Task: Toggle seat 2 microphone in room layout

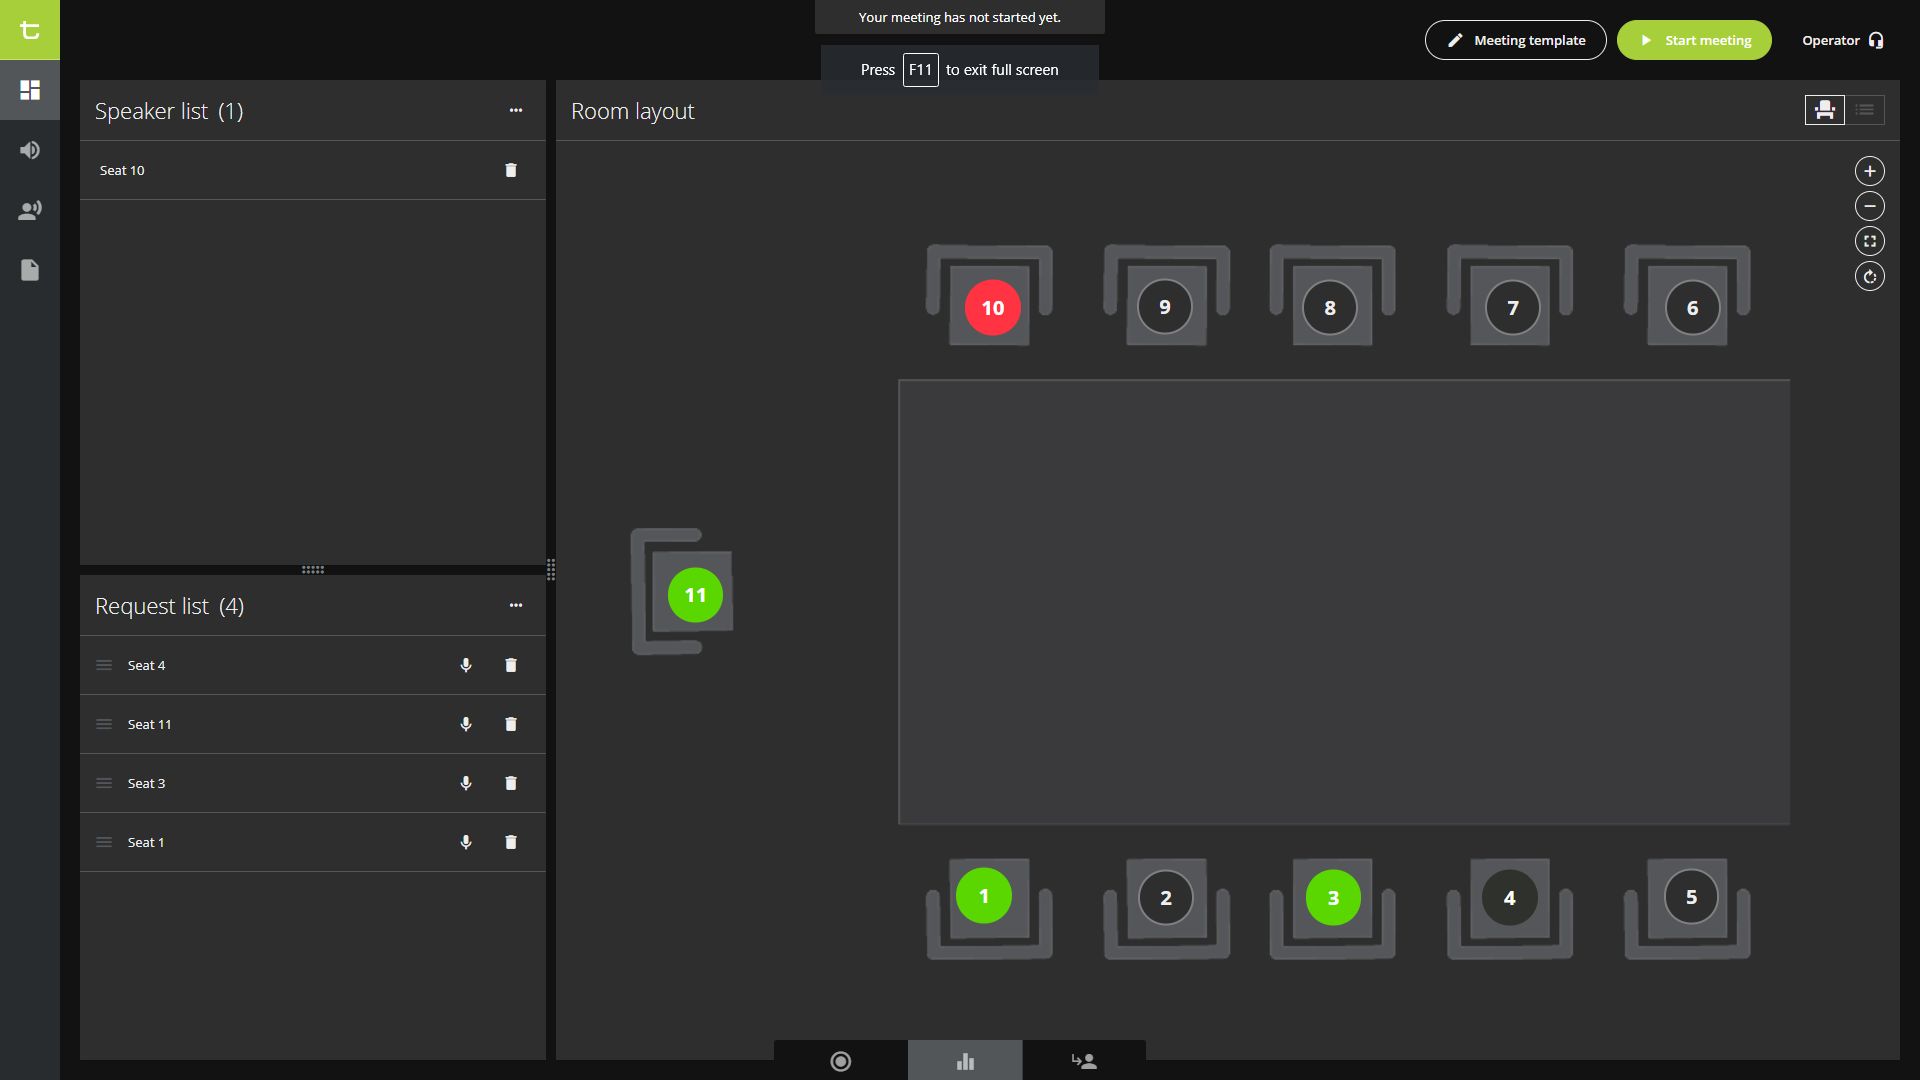Action: [x=1166, y=898]
